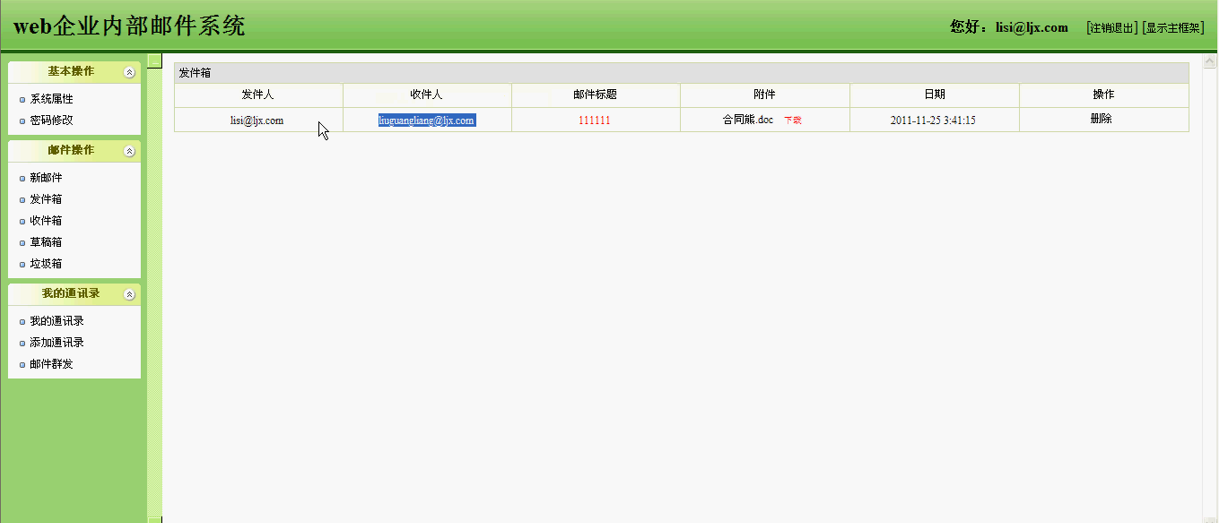Click web企业内部邮件系统 title
This screenshot has width=1219, height=523.
pos(129,27)
